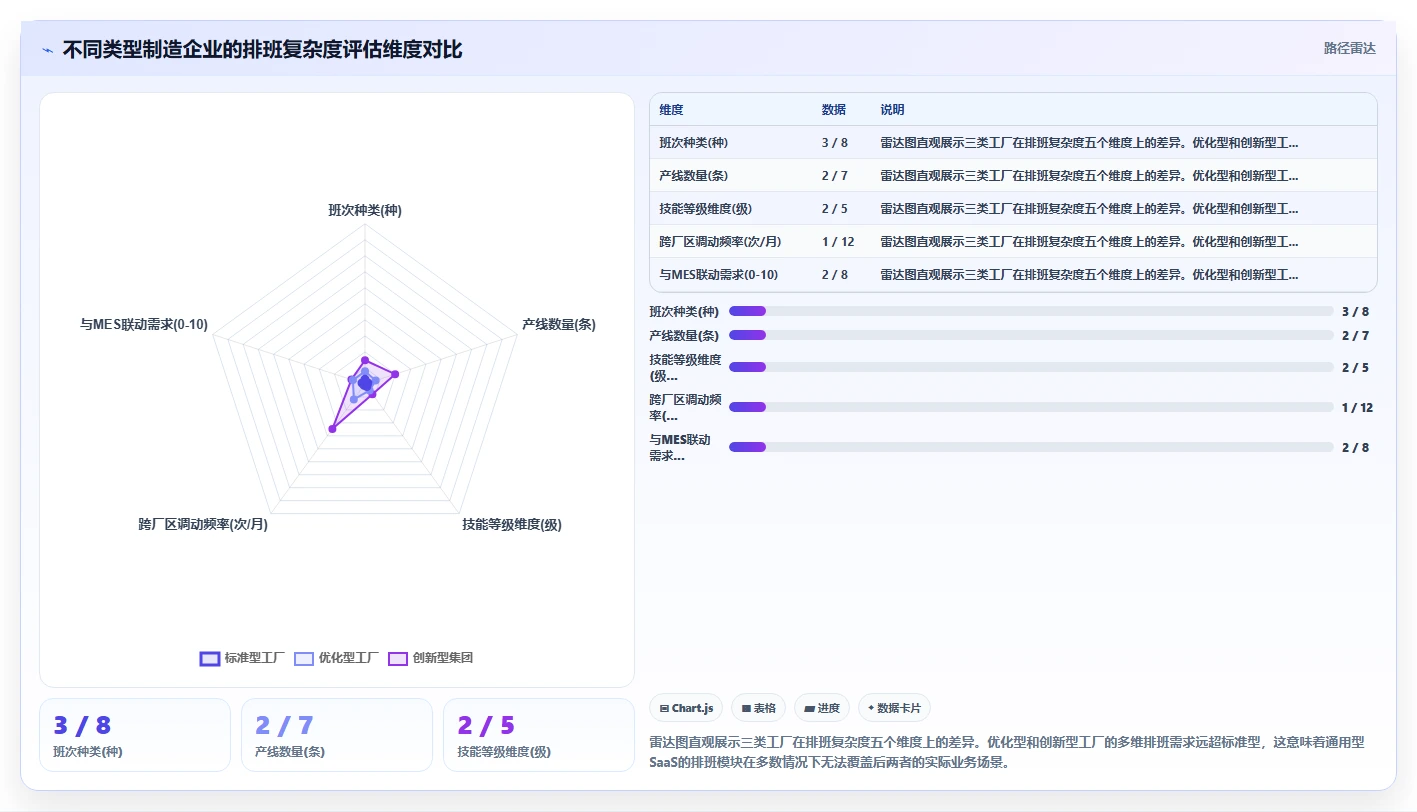Click the chart title 不同类型制造企业的排班复杂度评估维度对比
Image resolution: width=1417 pixels, height=812 pixels.
(x=263, y=49)
